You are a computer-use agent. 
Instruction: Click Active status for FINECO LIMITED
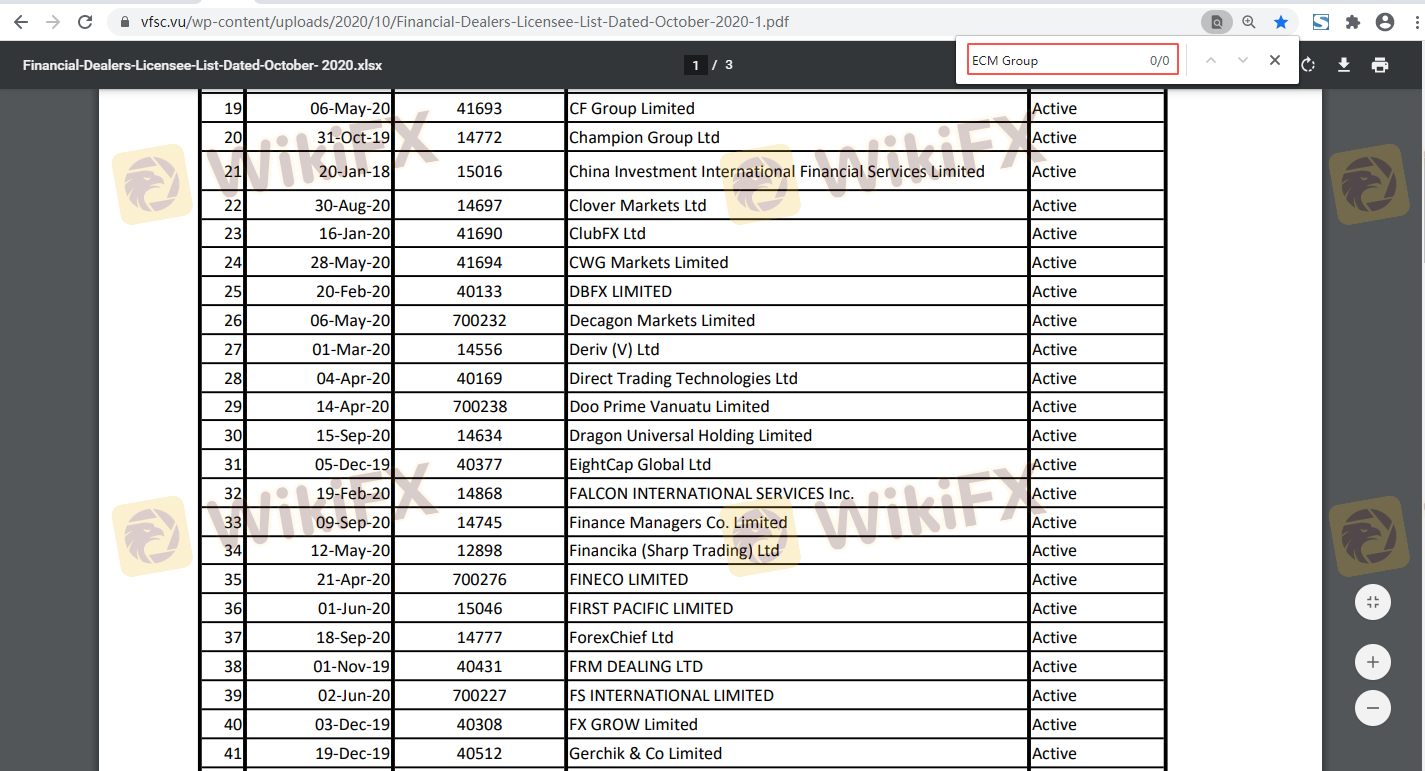pos(1054,579)
